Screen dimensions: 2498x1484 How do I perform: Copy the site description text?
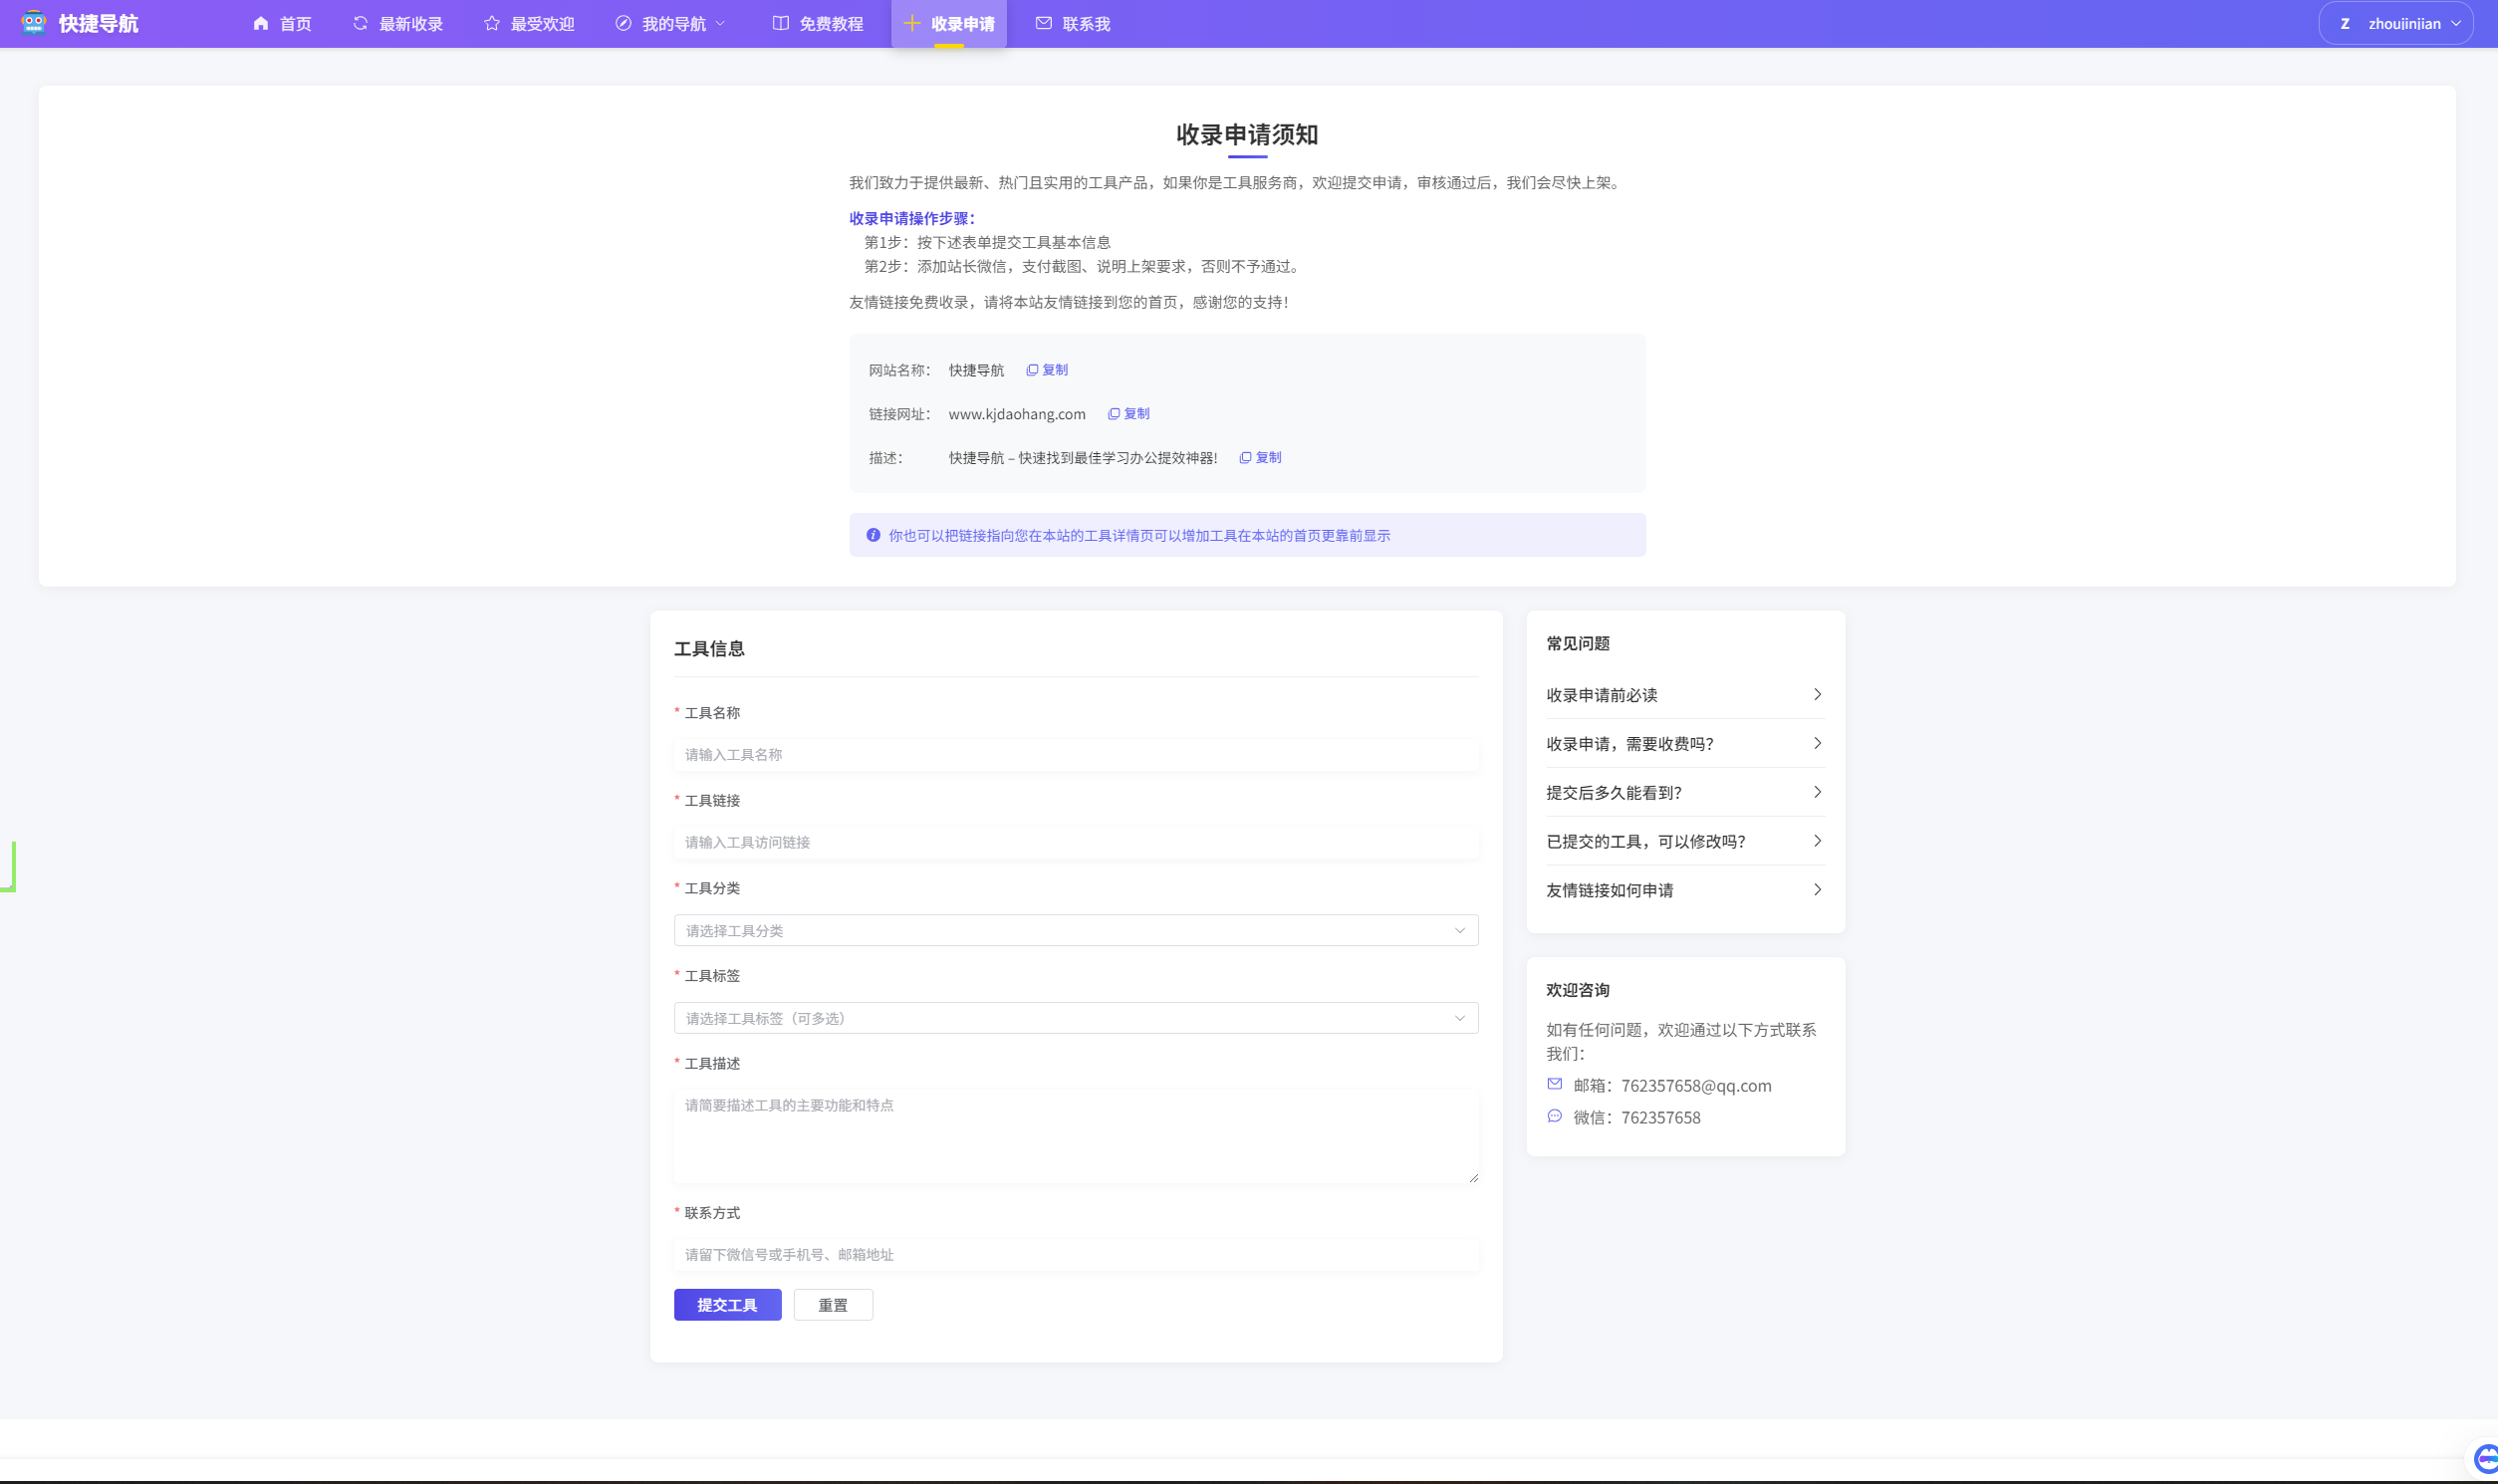coord(1260,458)
